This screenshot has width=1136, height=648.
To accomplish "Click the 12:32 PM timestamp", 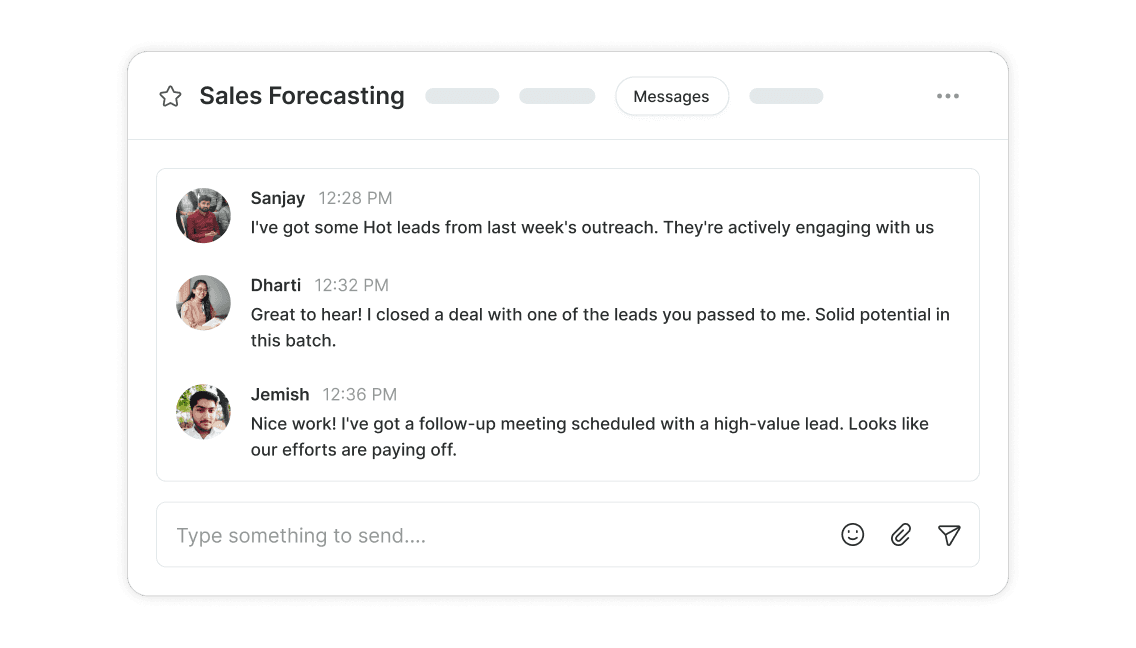I will point(351,285).
